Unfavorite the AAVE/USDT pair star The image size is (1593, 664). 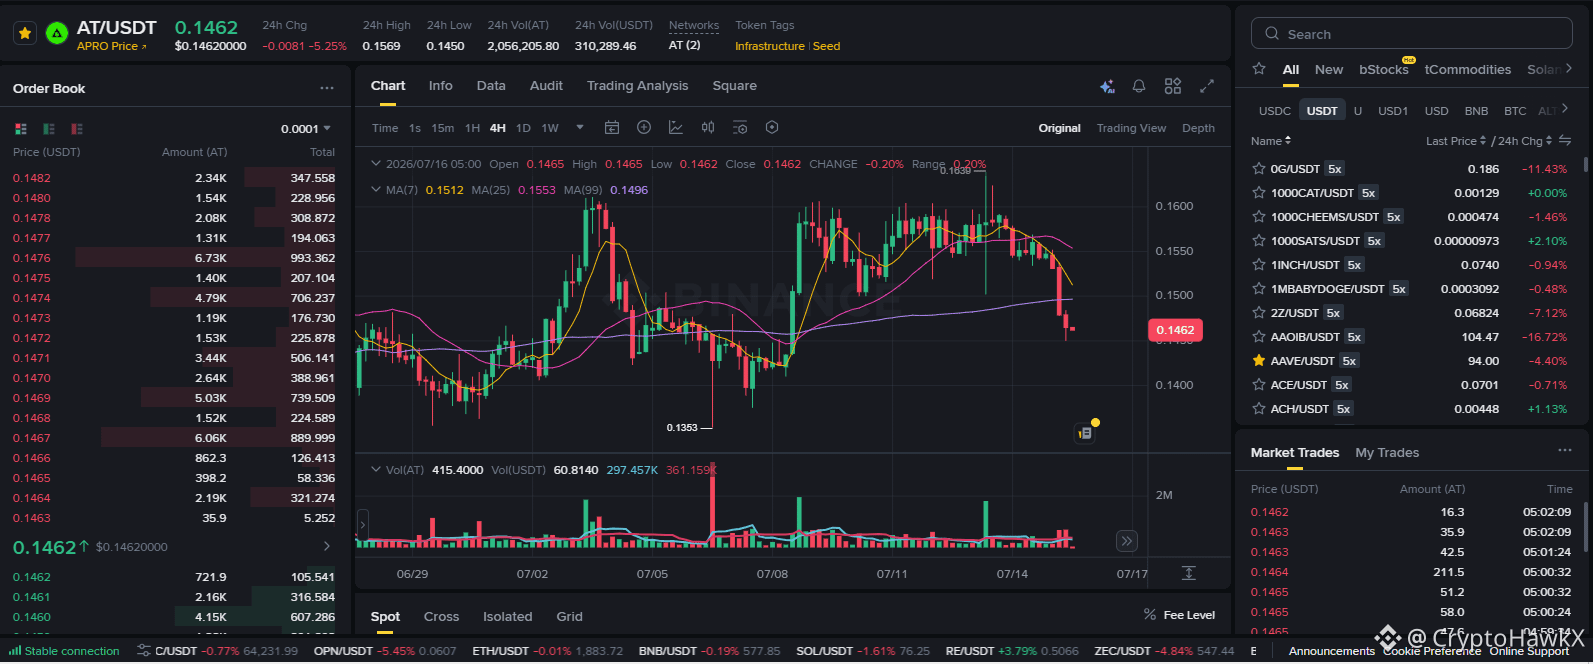tap(1259, 361)
